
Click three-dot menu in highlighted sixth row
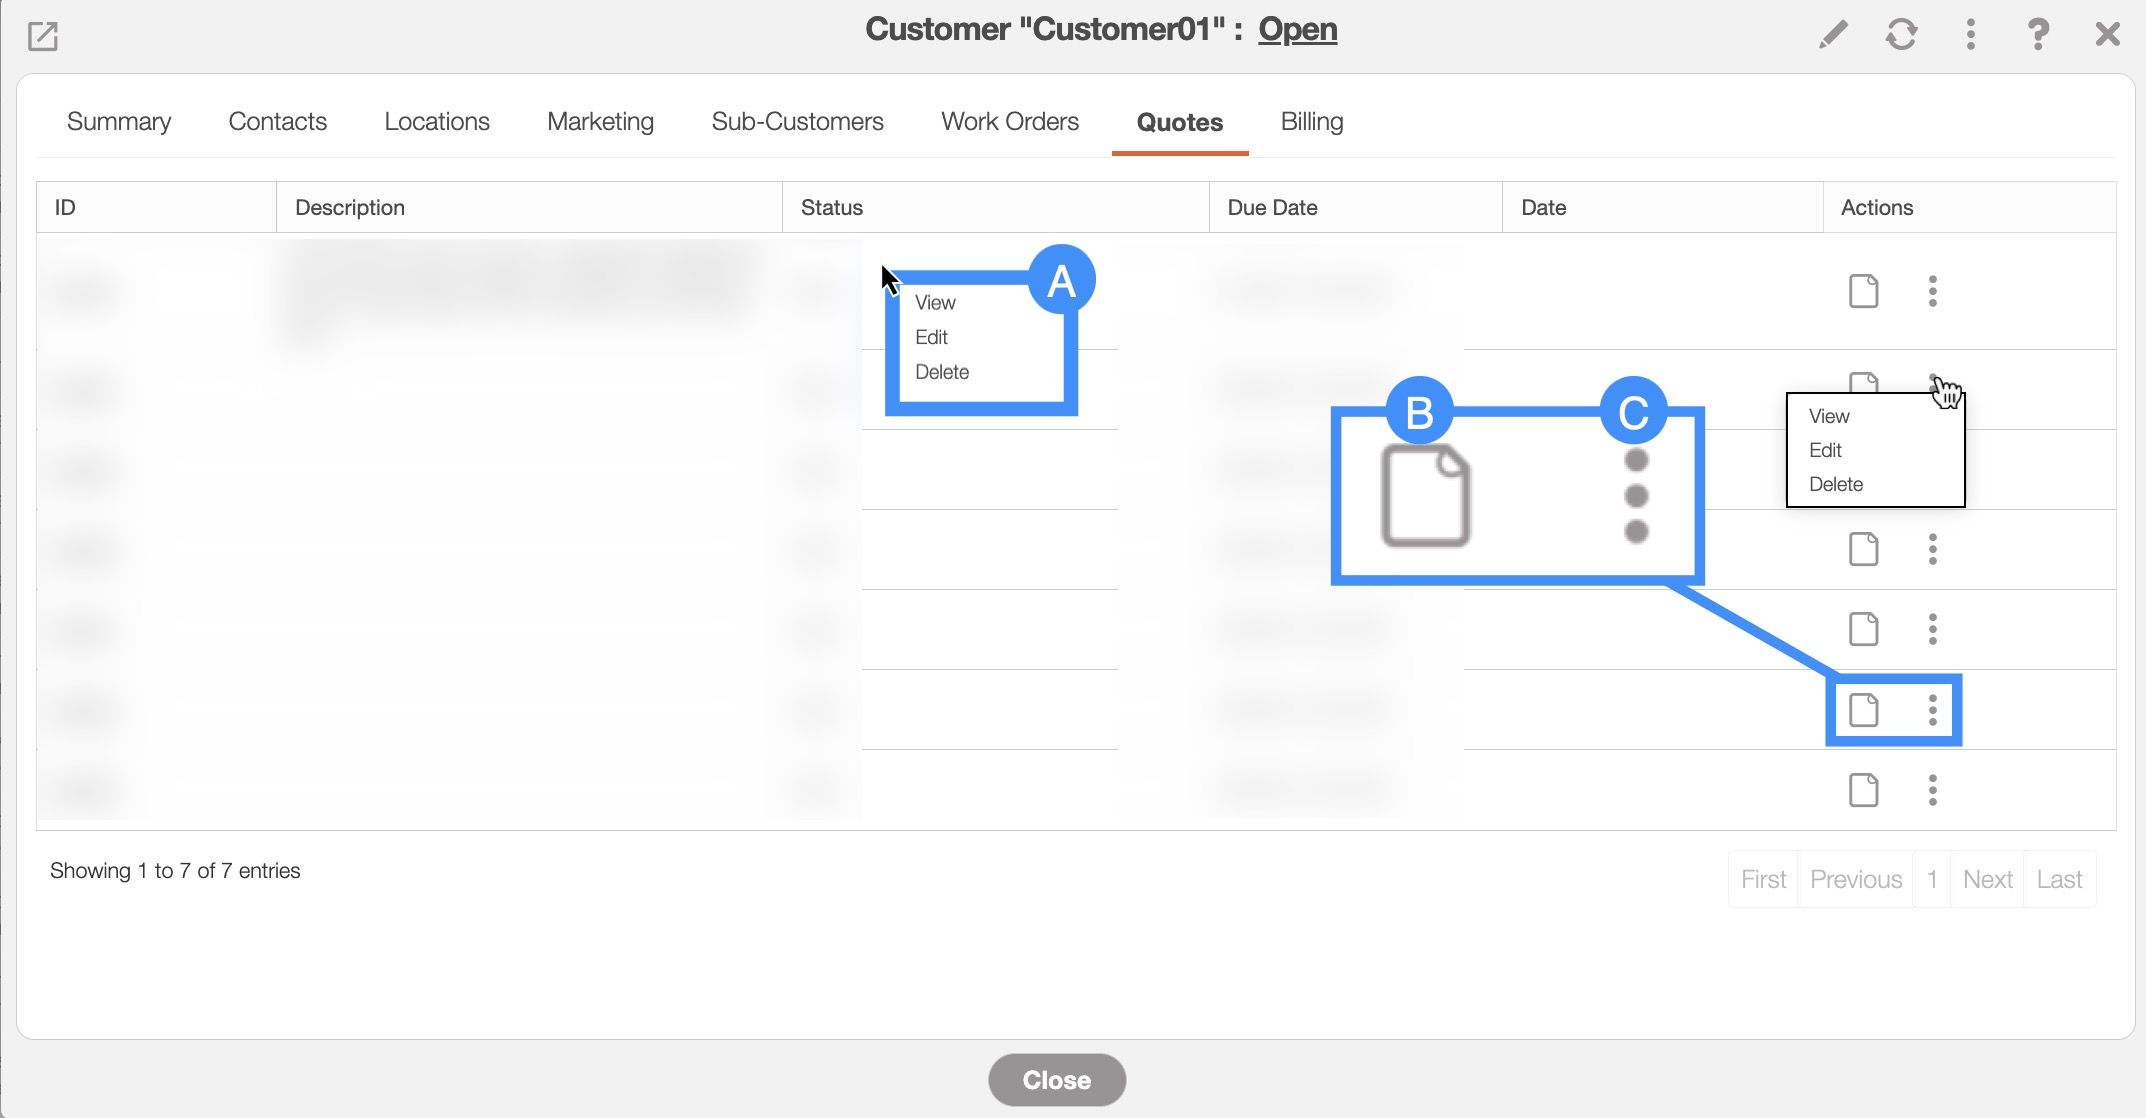[x=1932, y=710]
